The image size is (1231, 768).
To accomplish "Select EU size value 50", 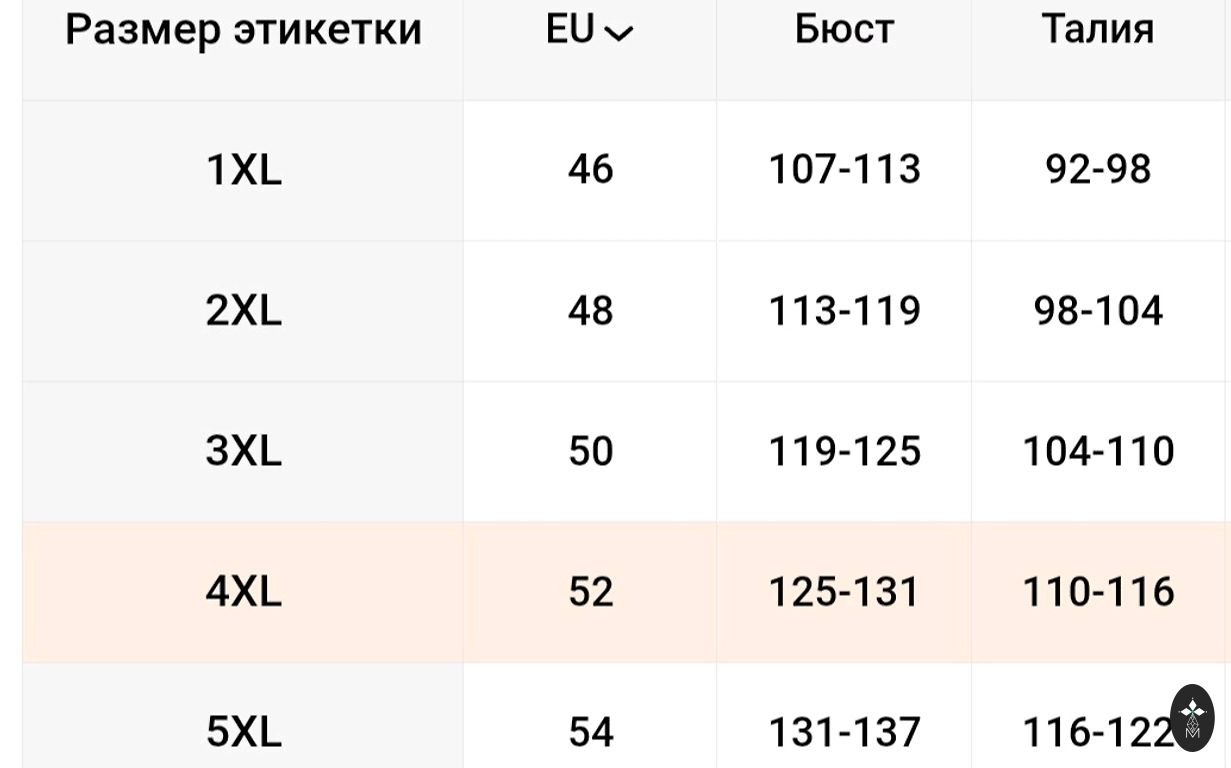I will click(590, 451).
